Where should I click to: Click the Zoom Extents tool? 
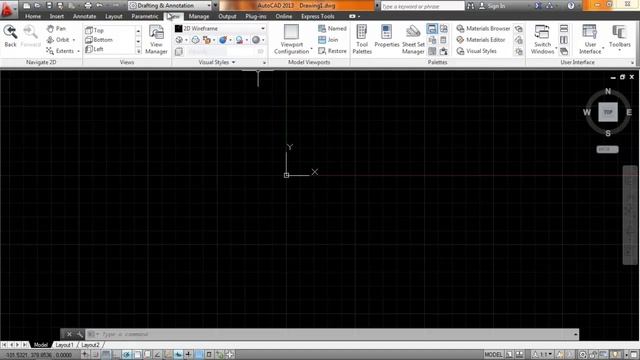tap(60, 51)
